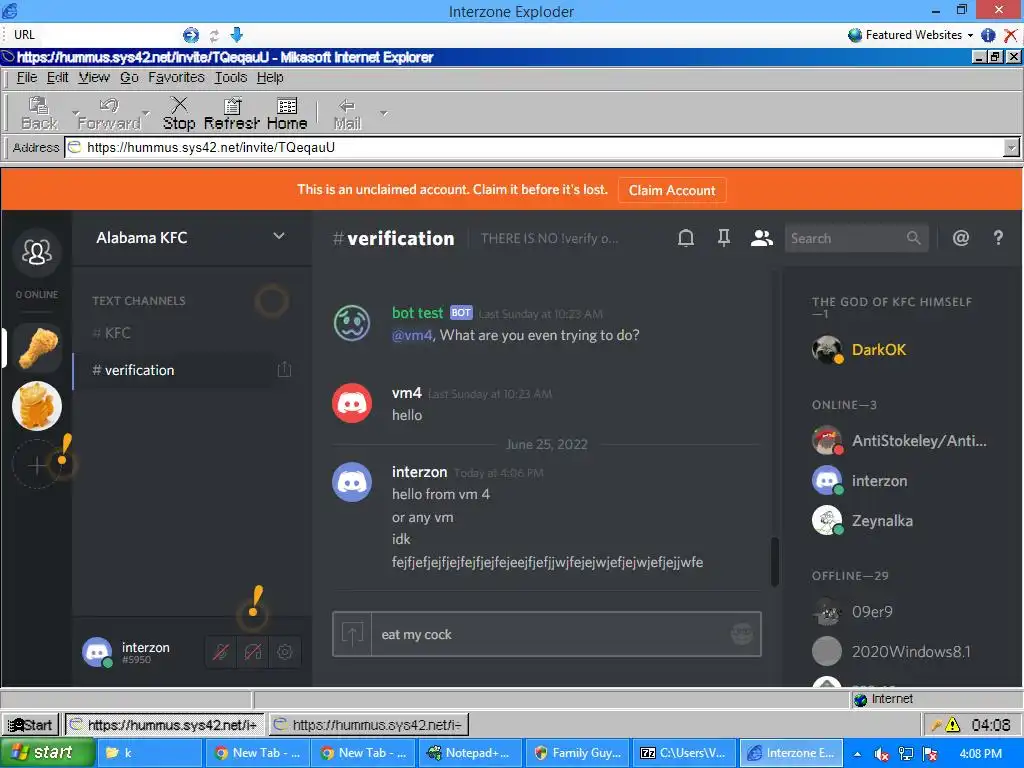Open the Go menu
Screen dimensions: 1024x768
(x=129, y=78)
